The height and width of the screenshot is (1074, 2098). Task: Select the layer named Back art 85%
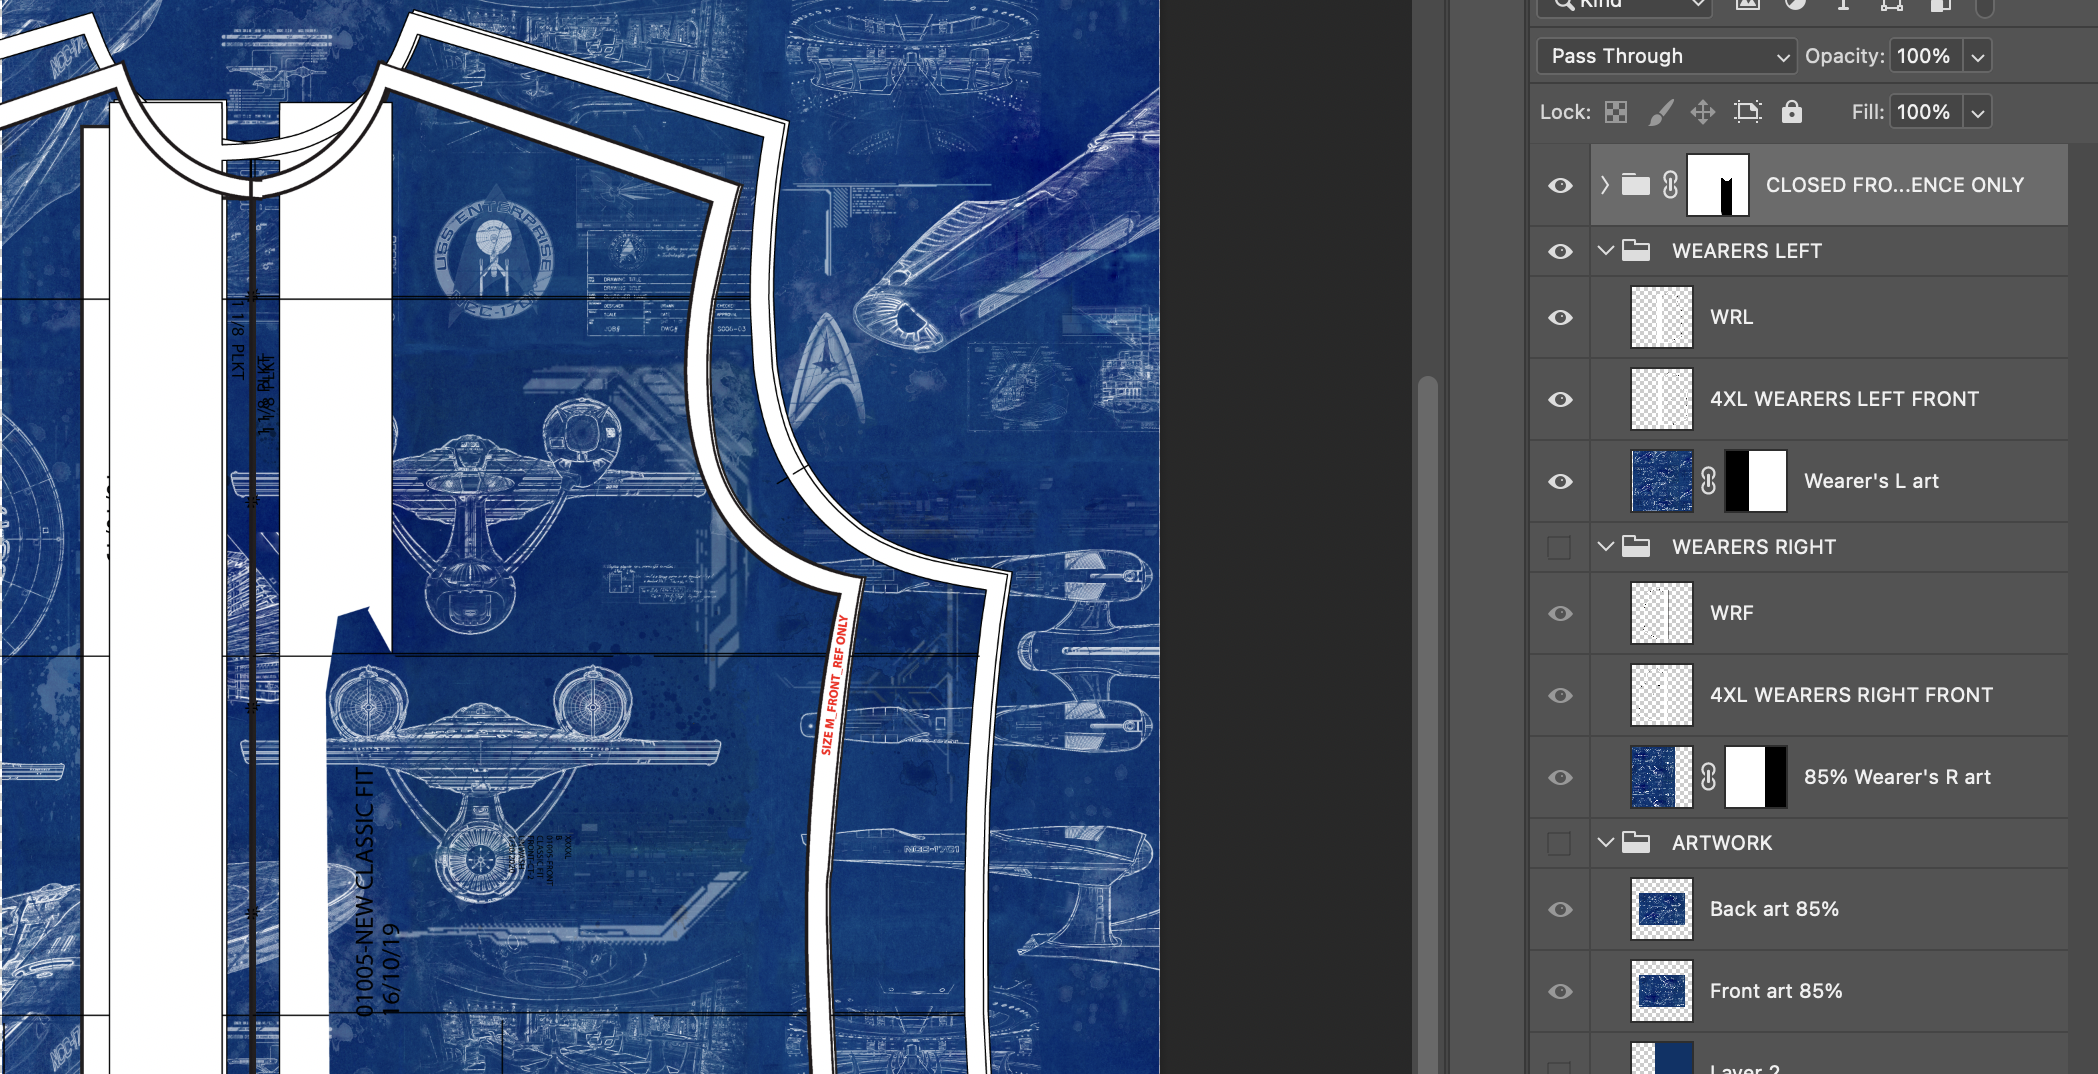(x=1774, y=909)
